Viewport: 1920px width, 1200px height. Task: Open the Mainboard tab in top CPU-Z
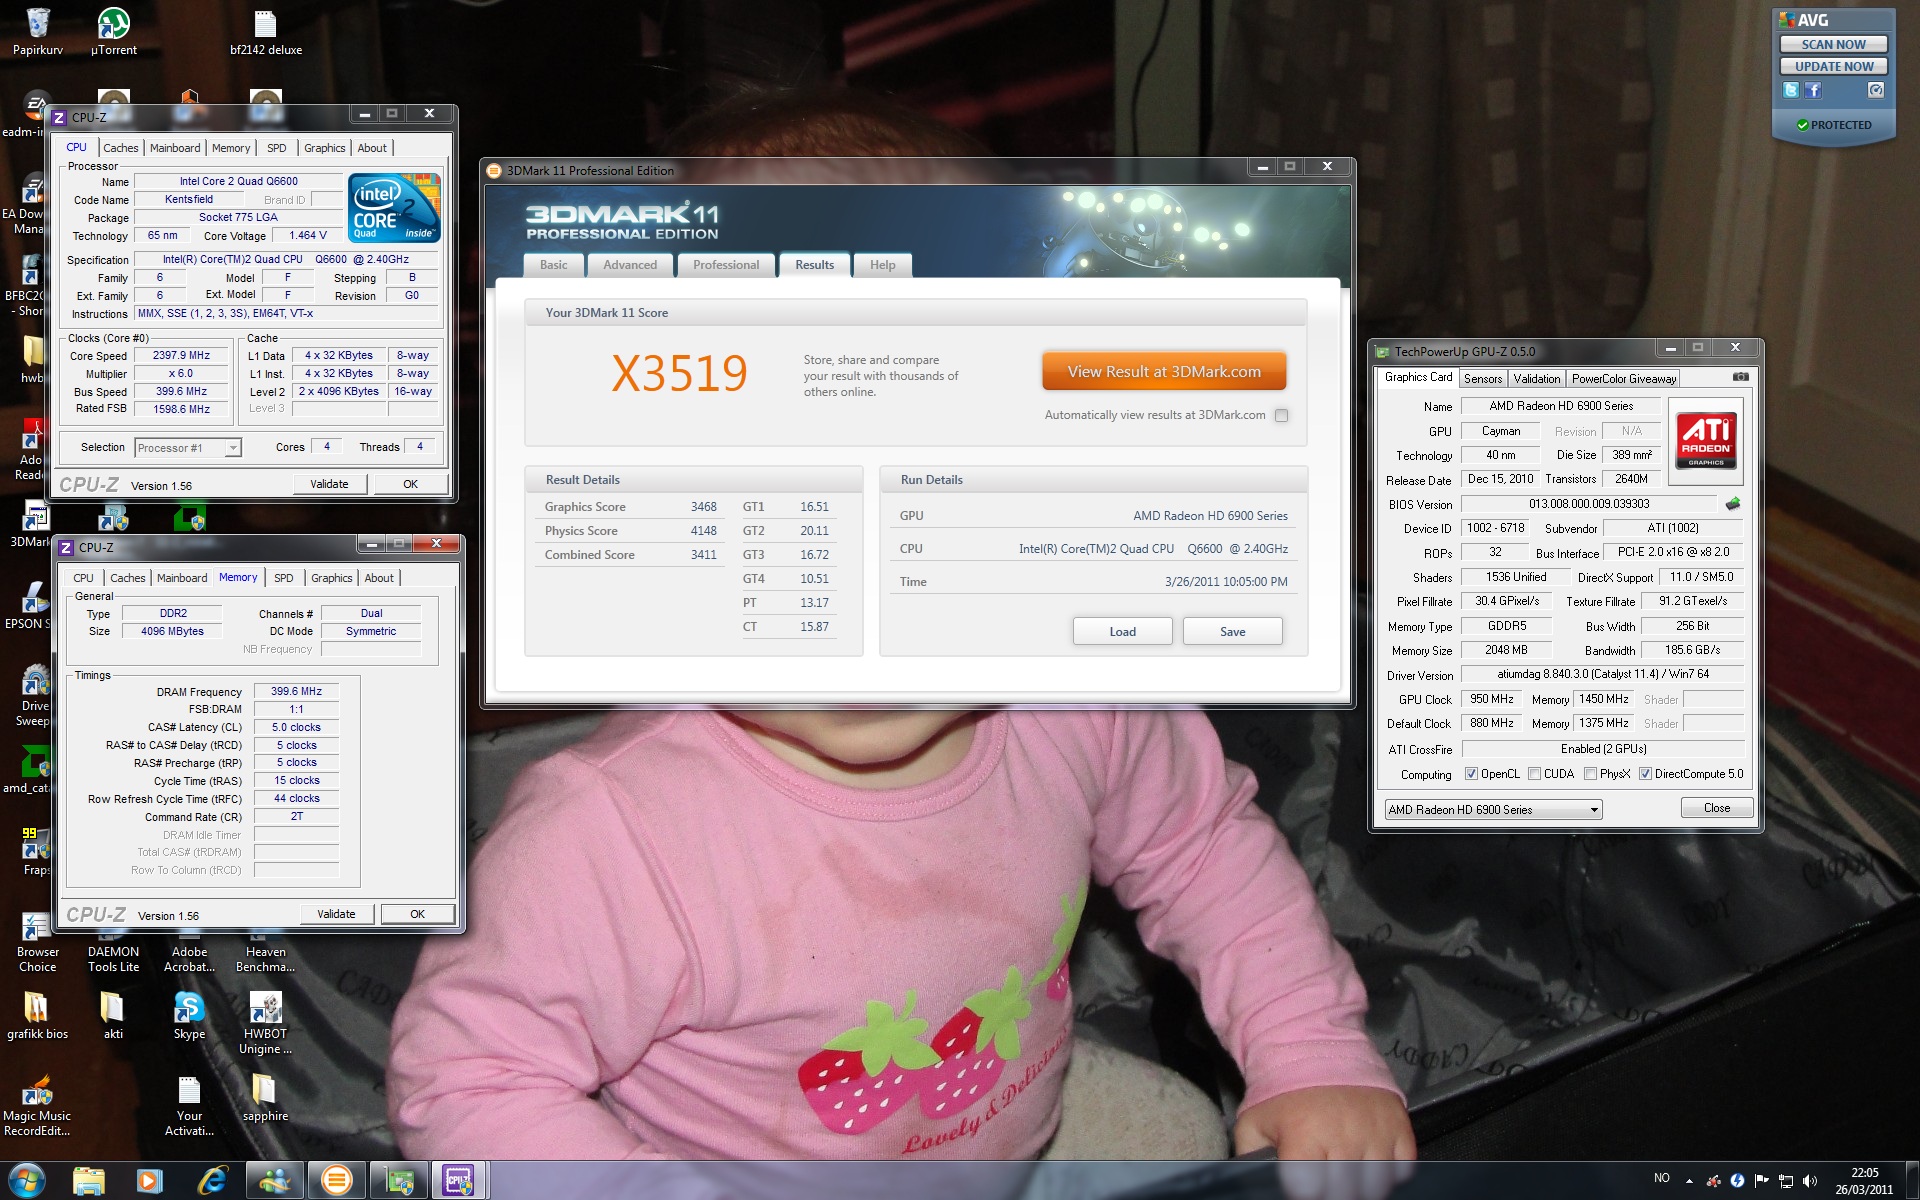point(175,148)
